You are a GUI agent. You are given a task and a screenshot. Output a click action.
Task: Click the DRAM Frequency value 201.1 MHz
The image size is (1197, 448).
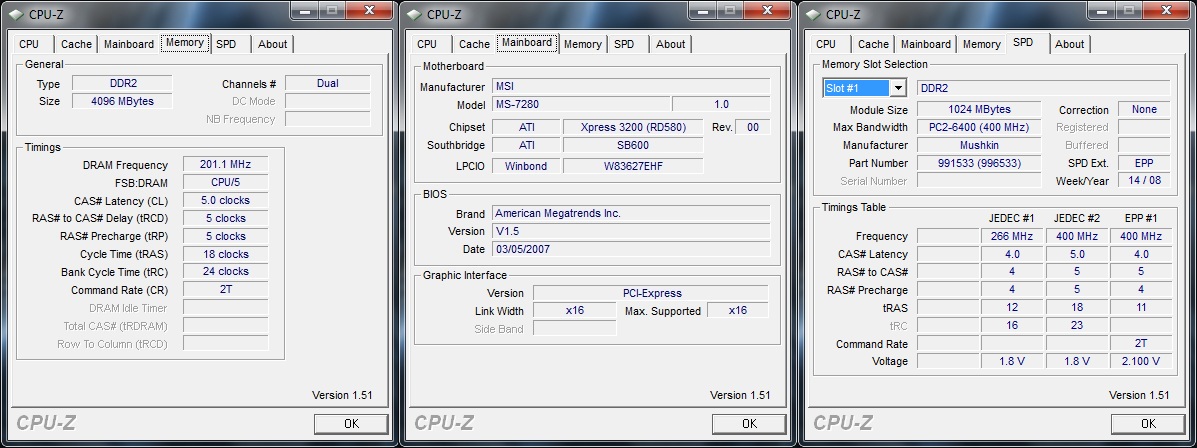pos(225,164)
